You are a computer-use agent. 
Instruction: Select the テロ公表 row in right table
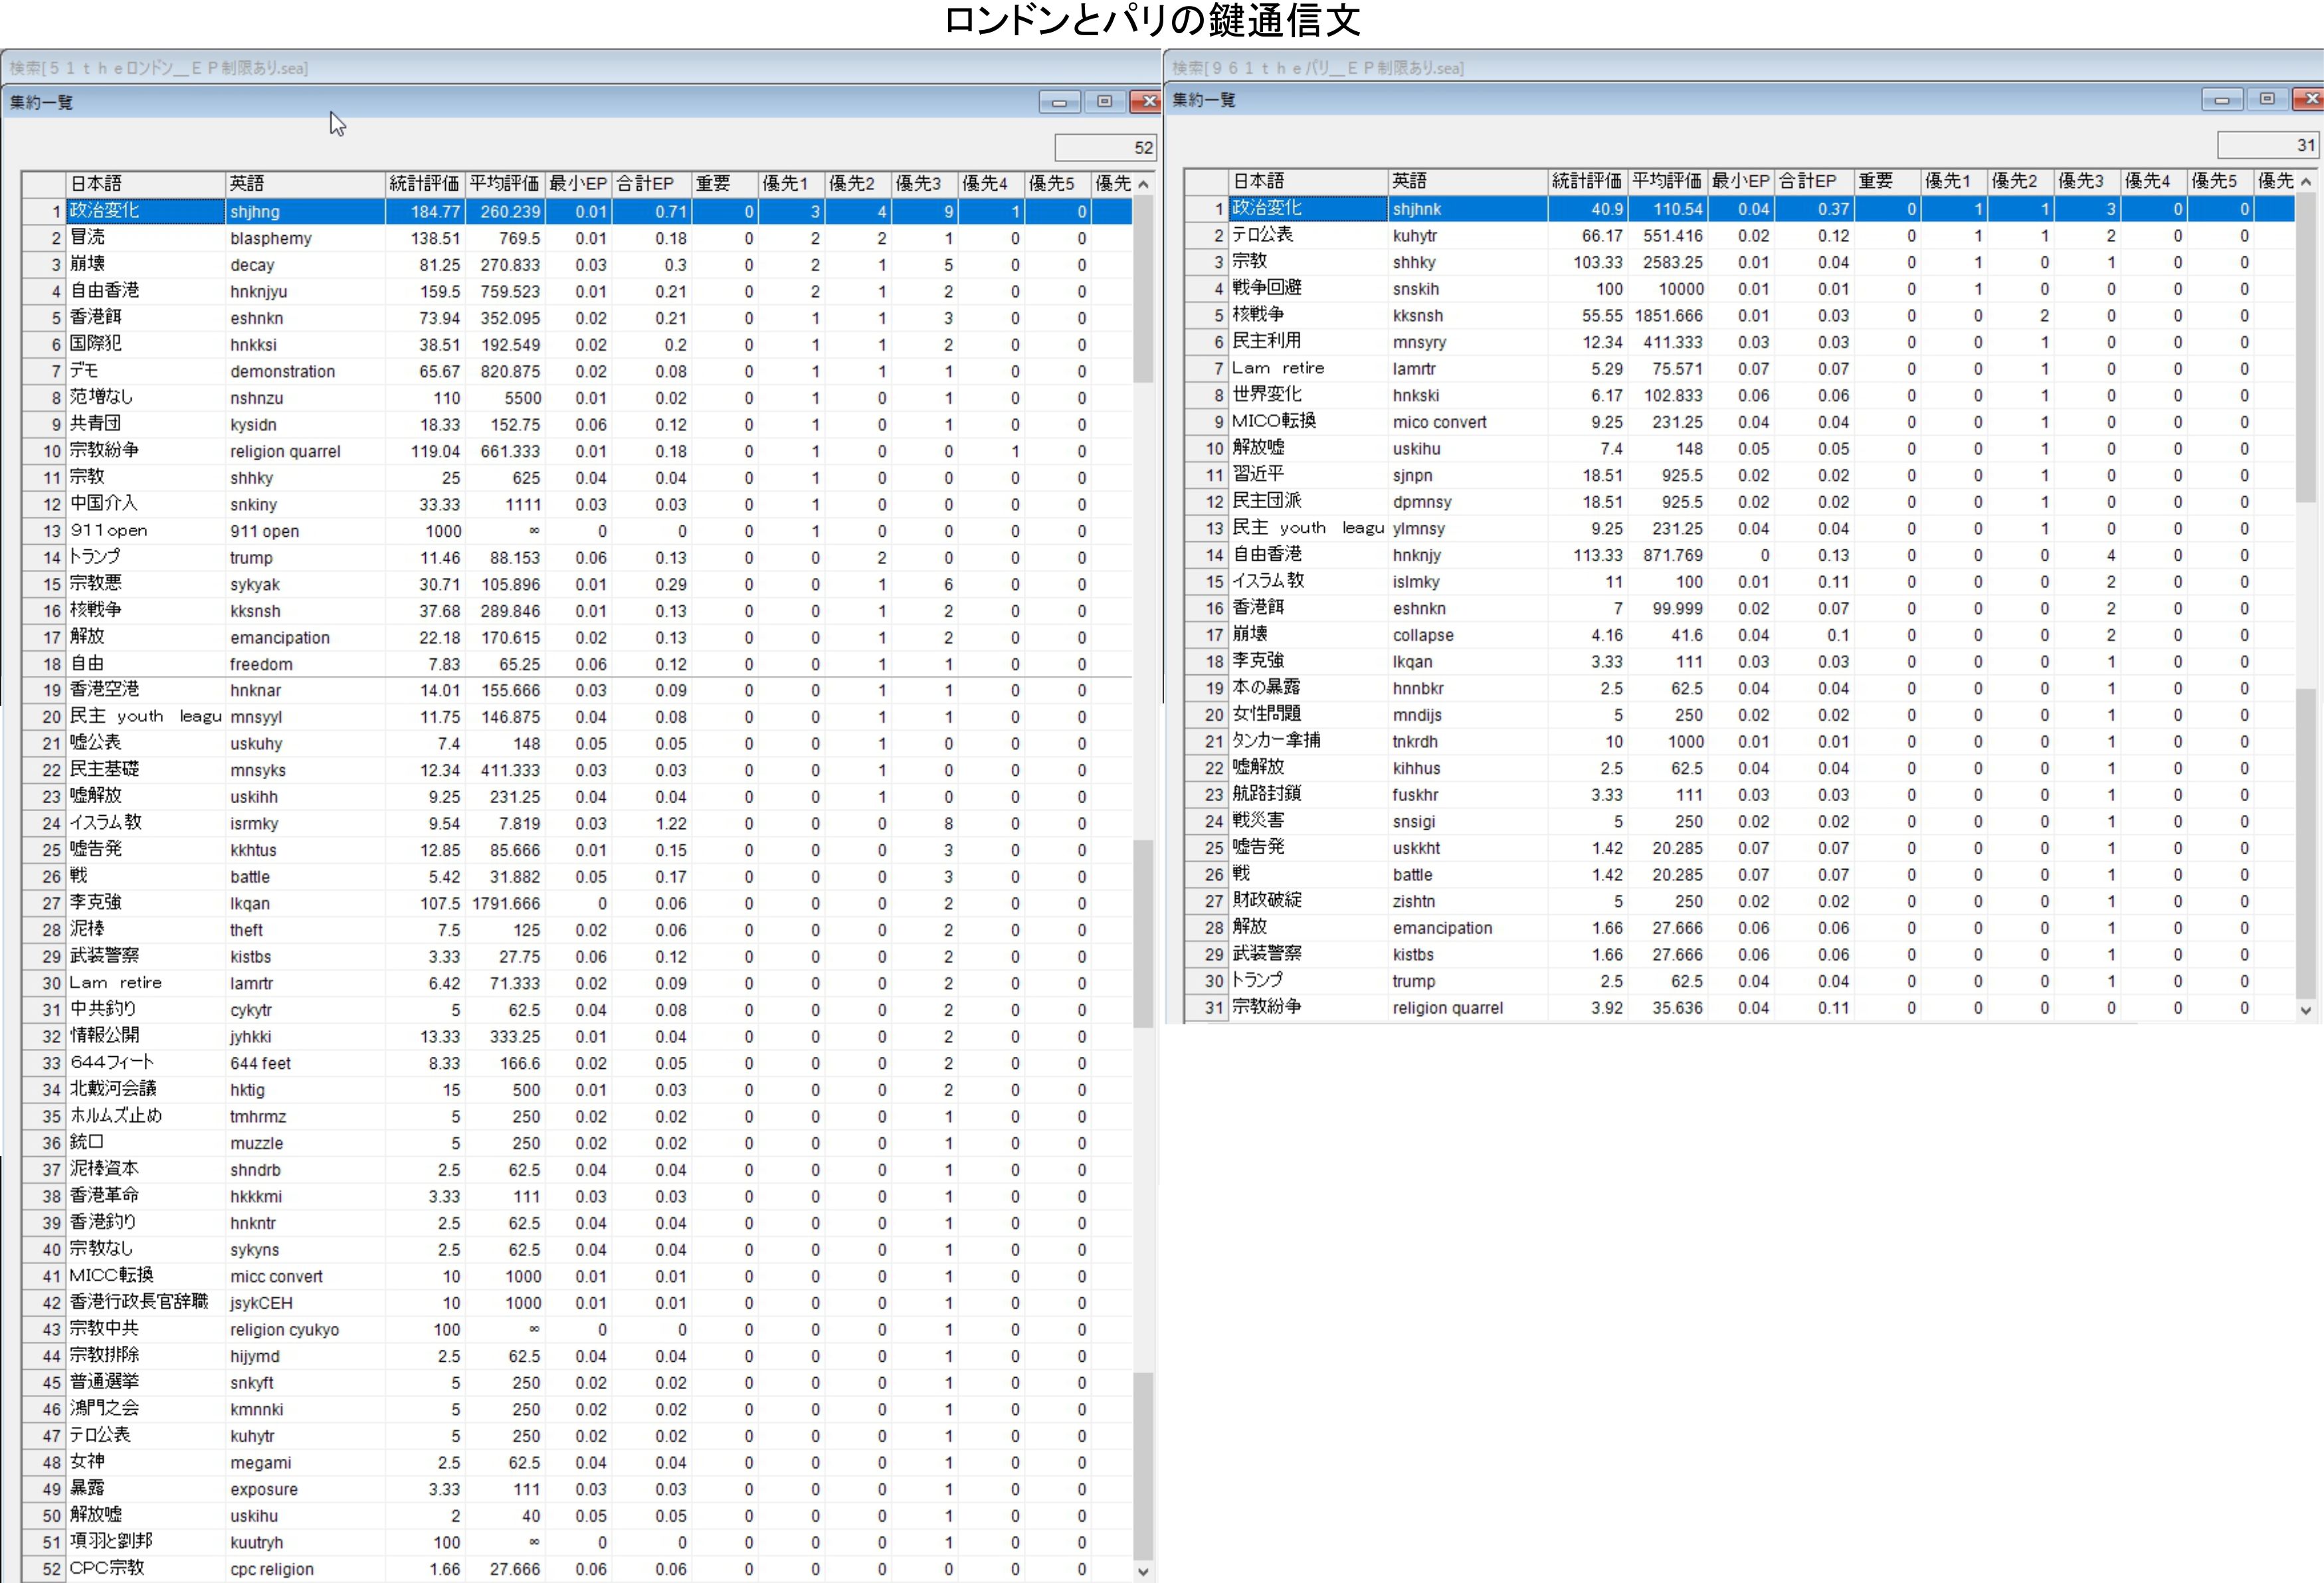click(x=1262, y=235)
